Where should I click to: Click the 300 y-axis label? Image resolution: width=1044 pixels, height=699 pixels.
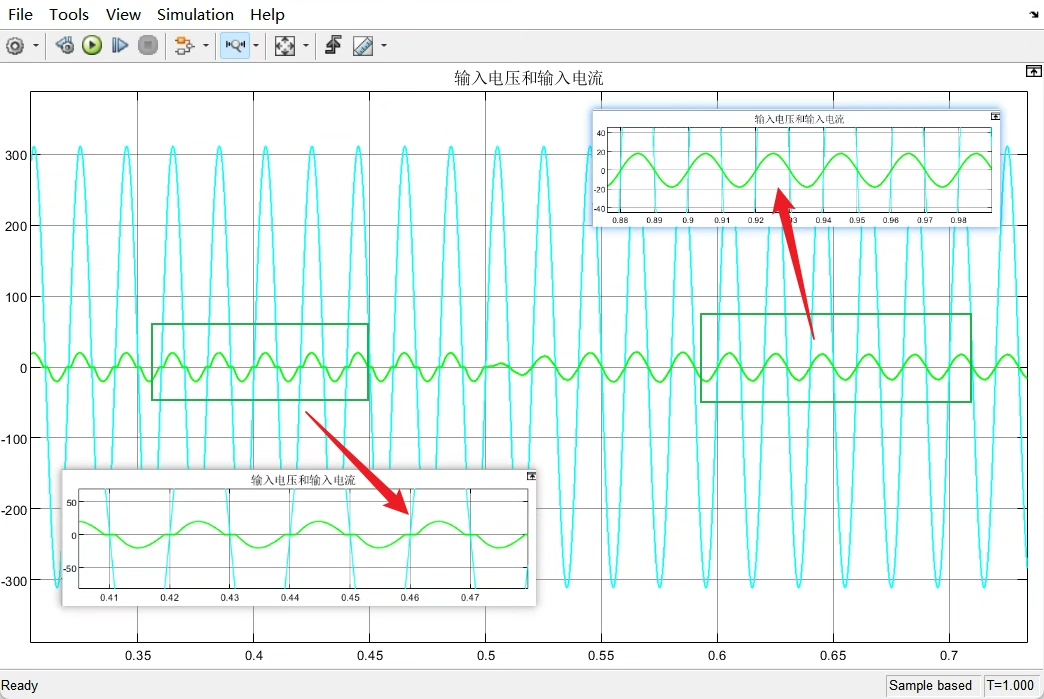pos(16,156)
